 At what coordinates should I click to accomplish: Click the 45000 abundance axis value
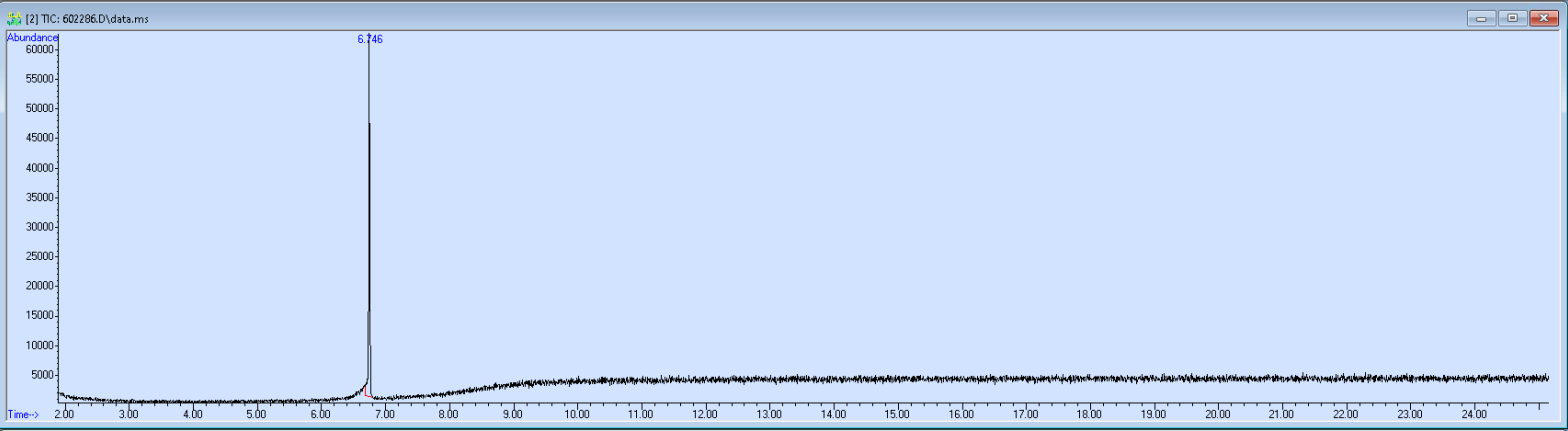[38, 137]
